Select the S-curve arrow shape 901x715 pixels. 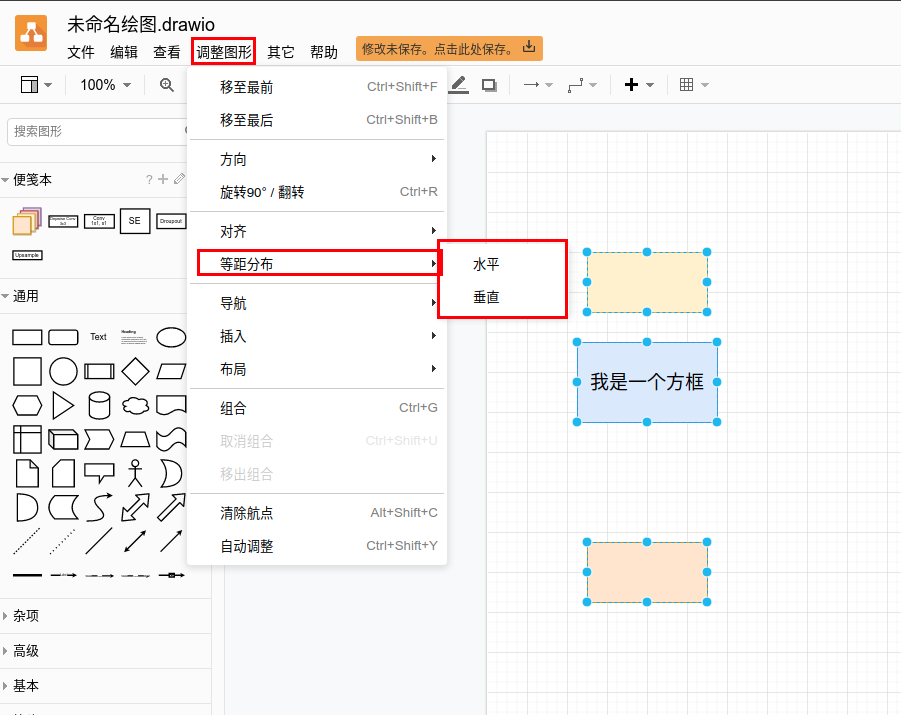[99, 508]
